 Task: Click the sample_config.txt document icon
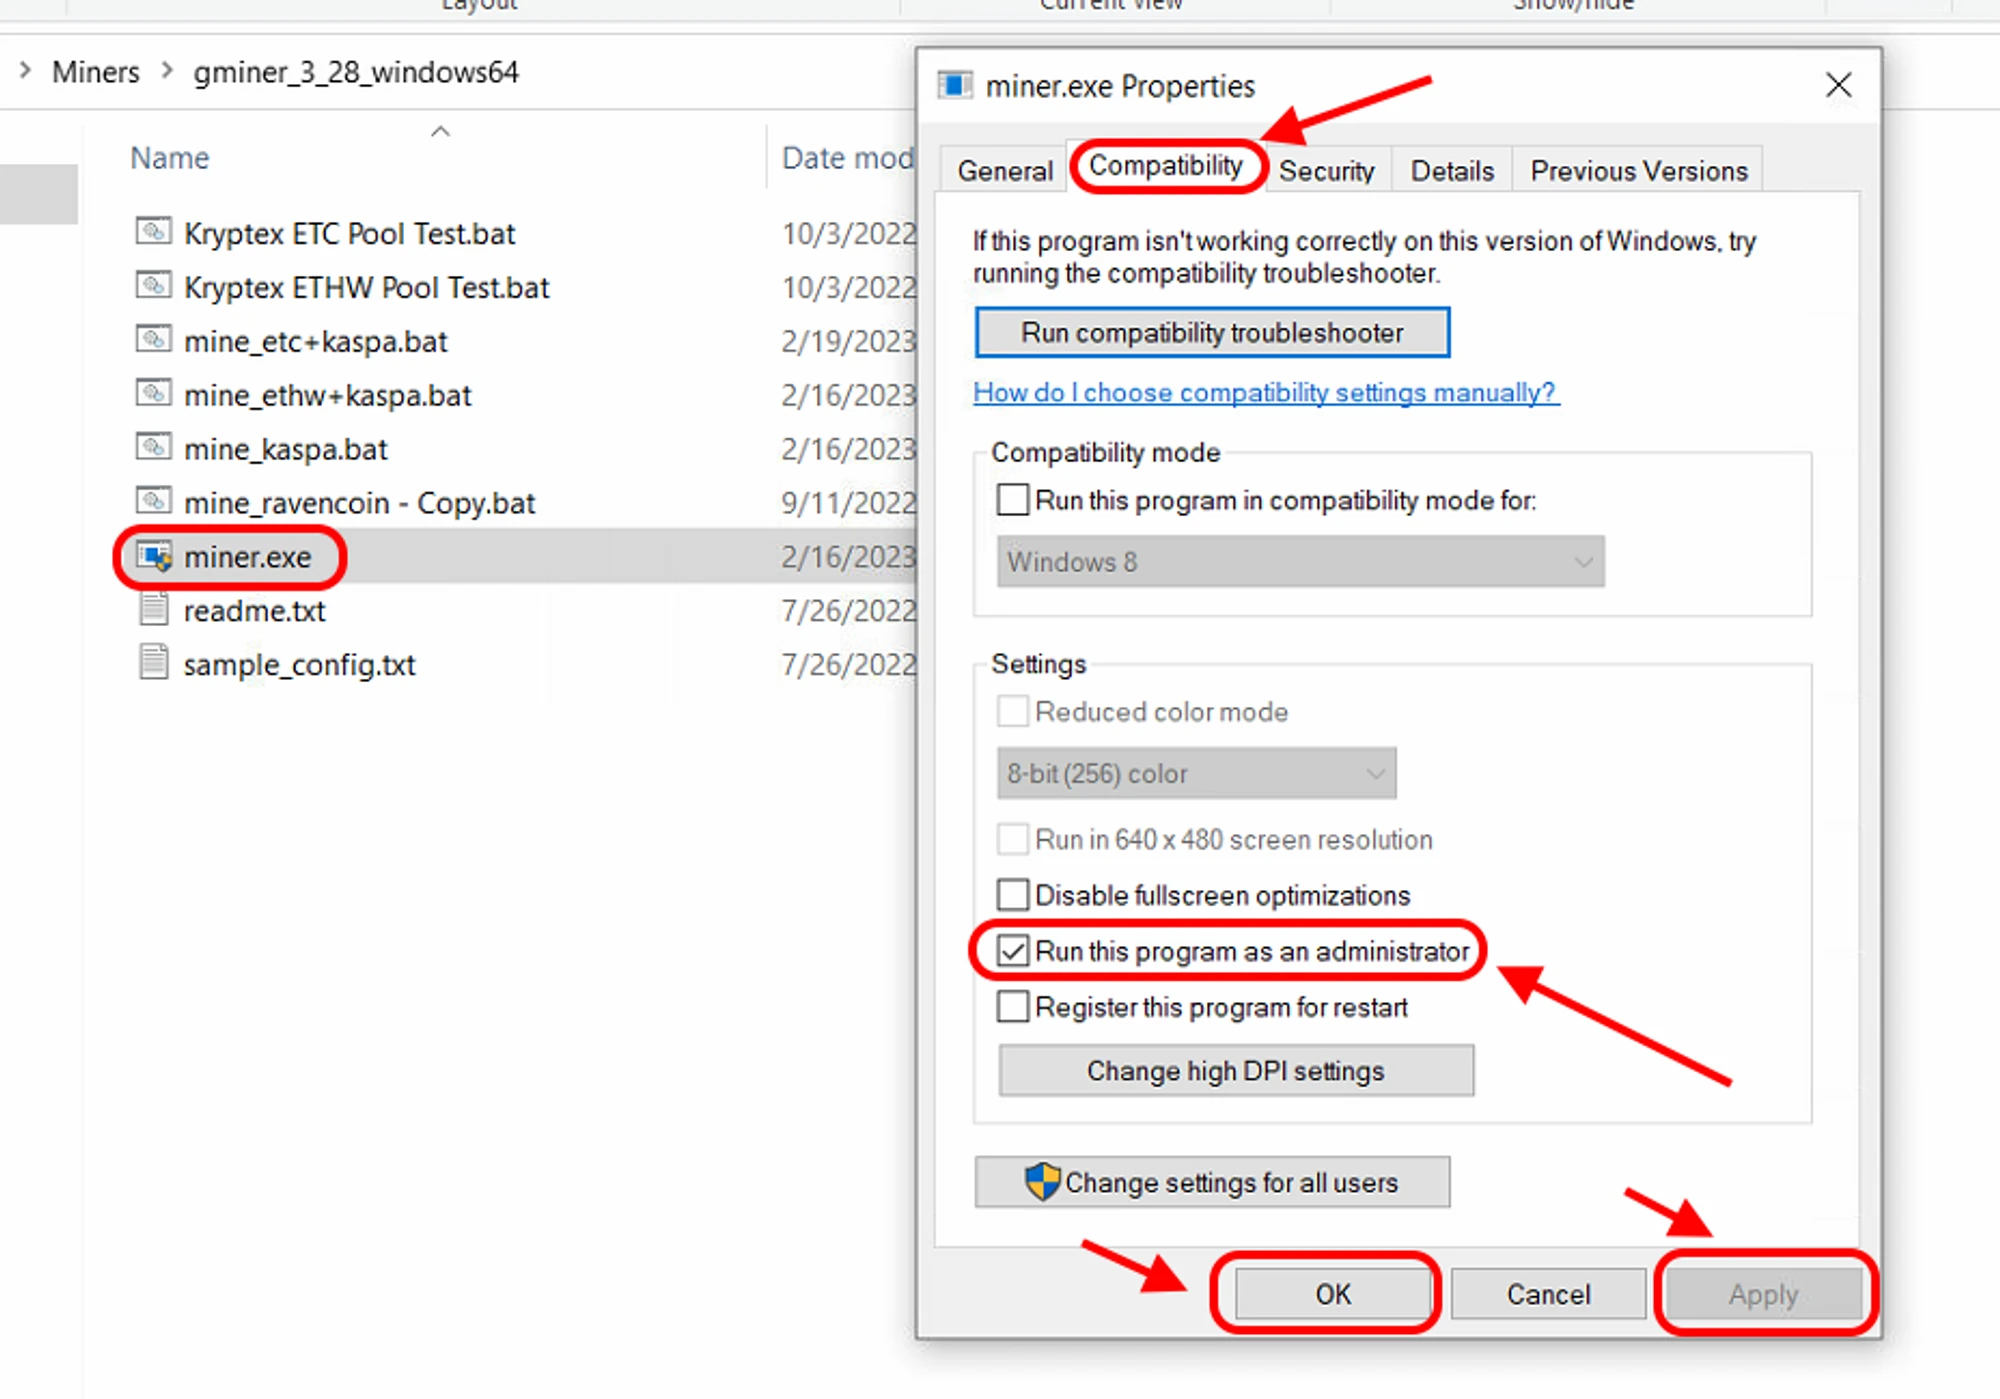pos(154,663)
